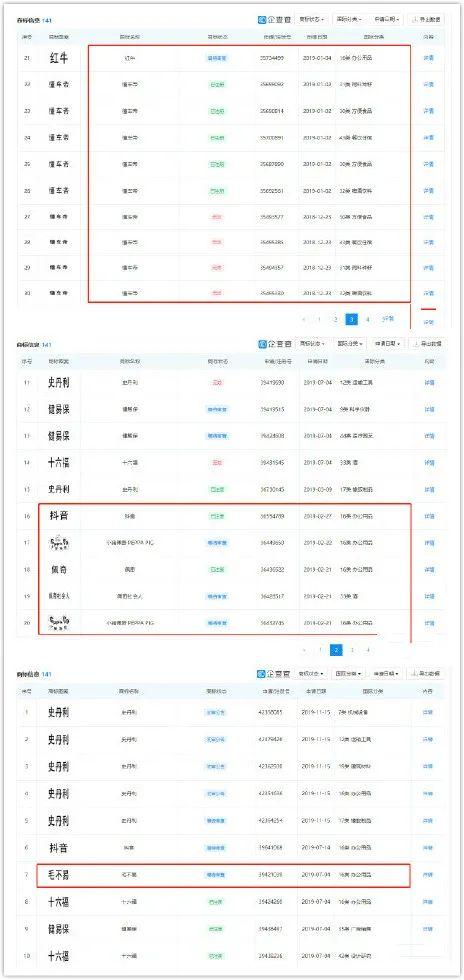The width and height of the screenshot is (464, 980).
Task: Open the Peppa Pig trademark image in row 17
Action: point(58,542)
